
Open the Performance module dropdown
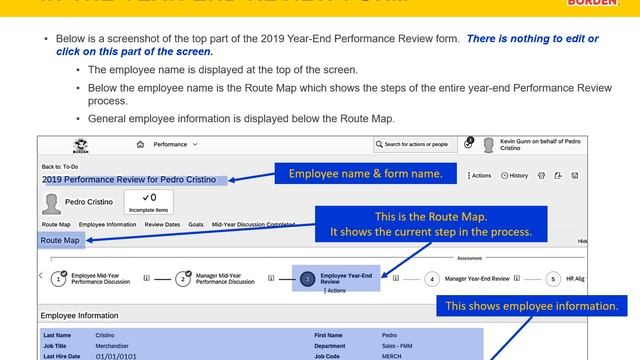click(176, 144)
